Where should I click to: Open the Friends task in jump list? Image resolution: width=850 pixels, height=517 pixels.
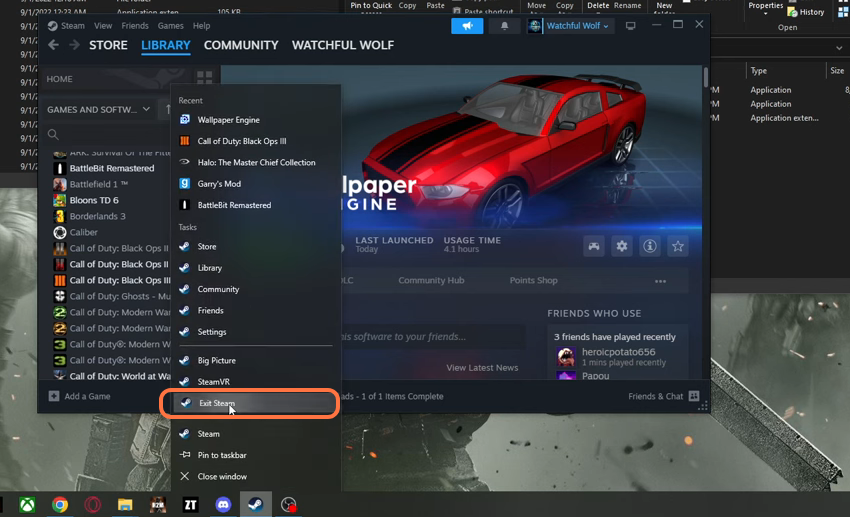click(x=256, y=311)
